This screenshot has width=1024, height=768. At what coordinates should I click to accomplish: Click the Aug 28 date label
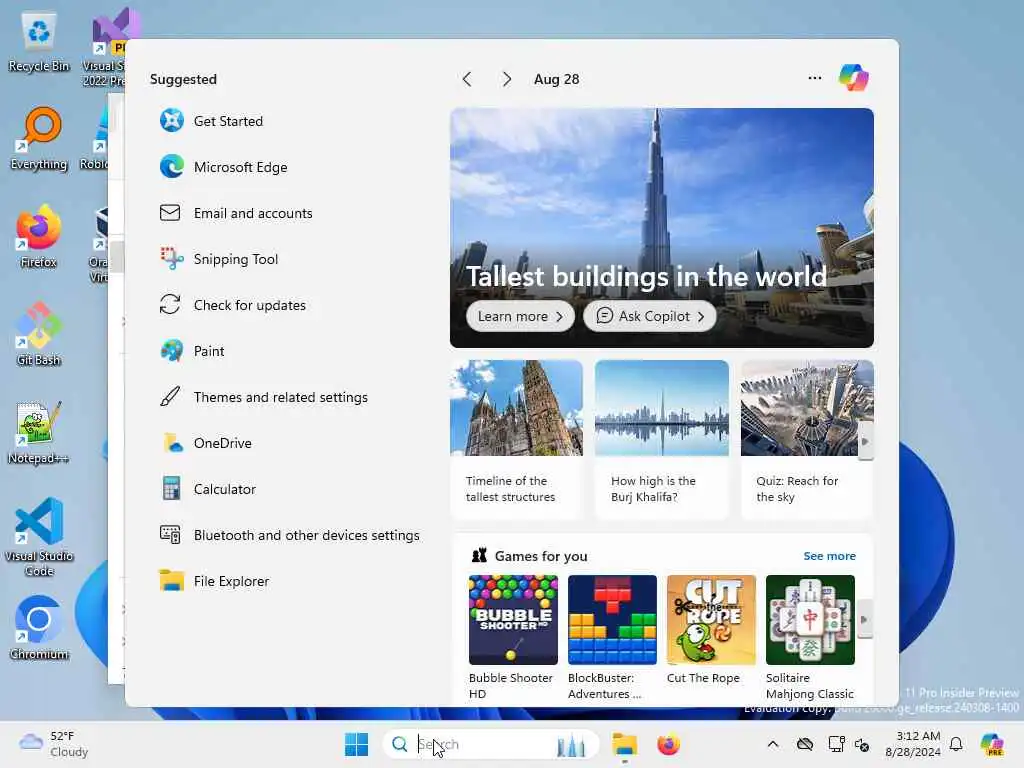[556, 79]
